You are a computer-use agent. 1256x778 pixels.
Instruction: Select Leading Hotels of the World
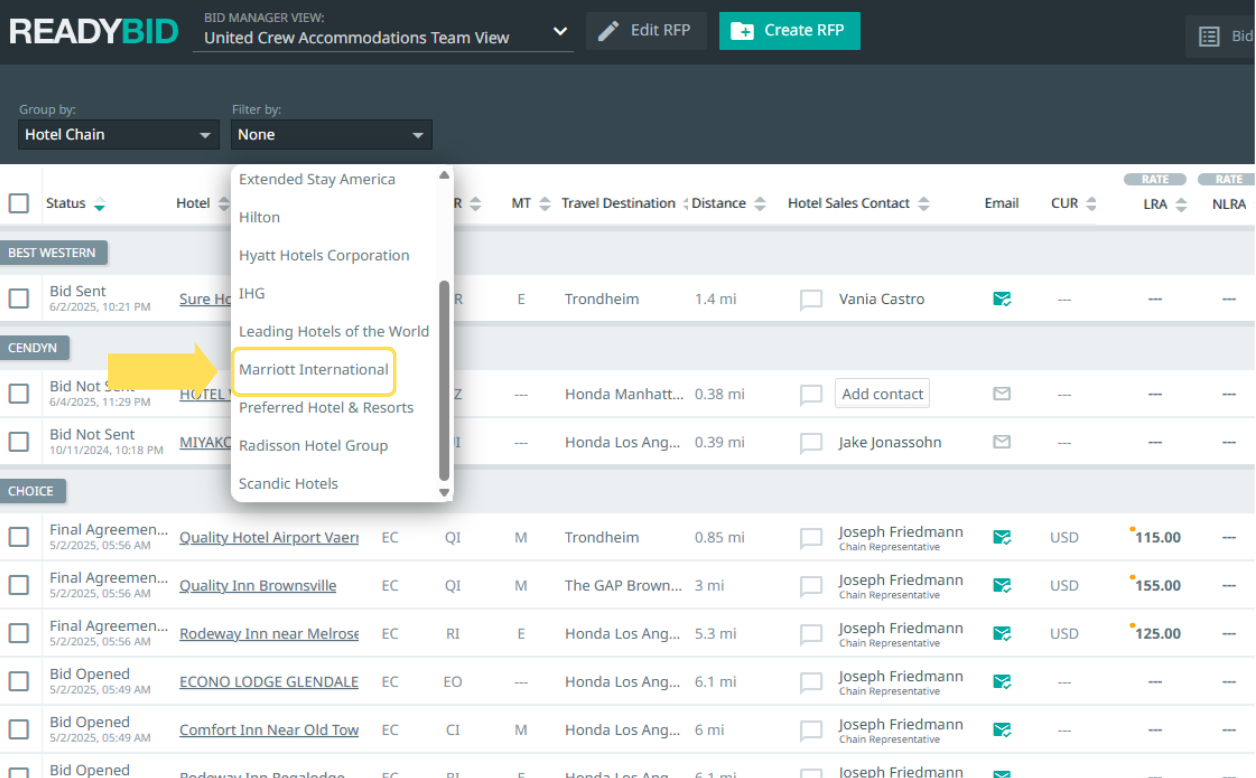click(334, 332)
